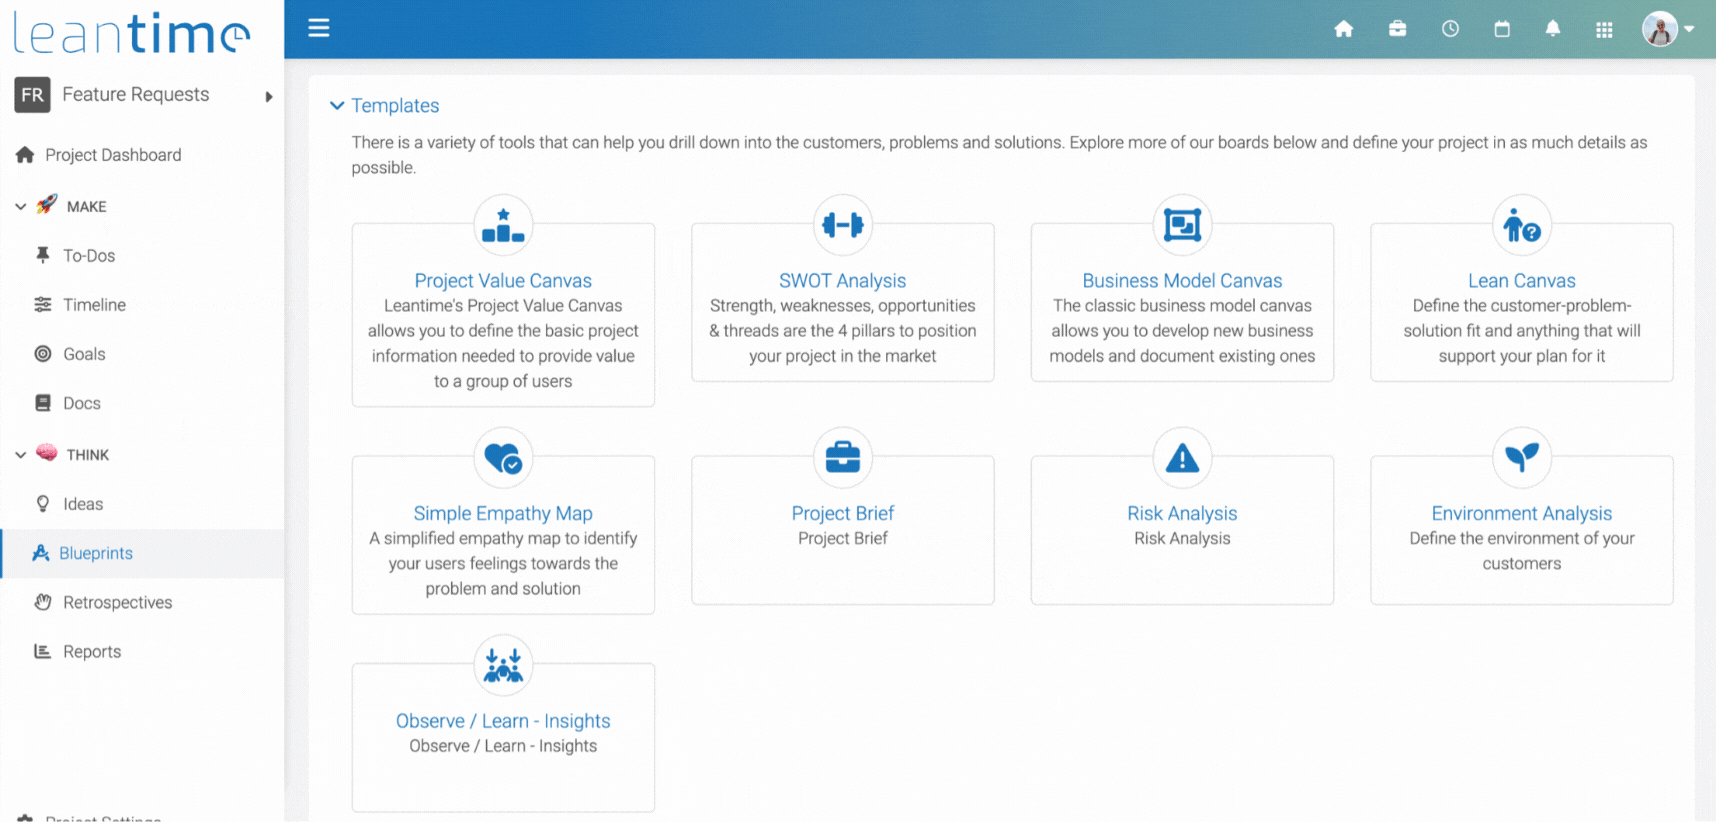The image size is (1716, 822).
Task: Expand Feature Requests project selector arrow
Action: pyautogui.click(x=268, y=97)
